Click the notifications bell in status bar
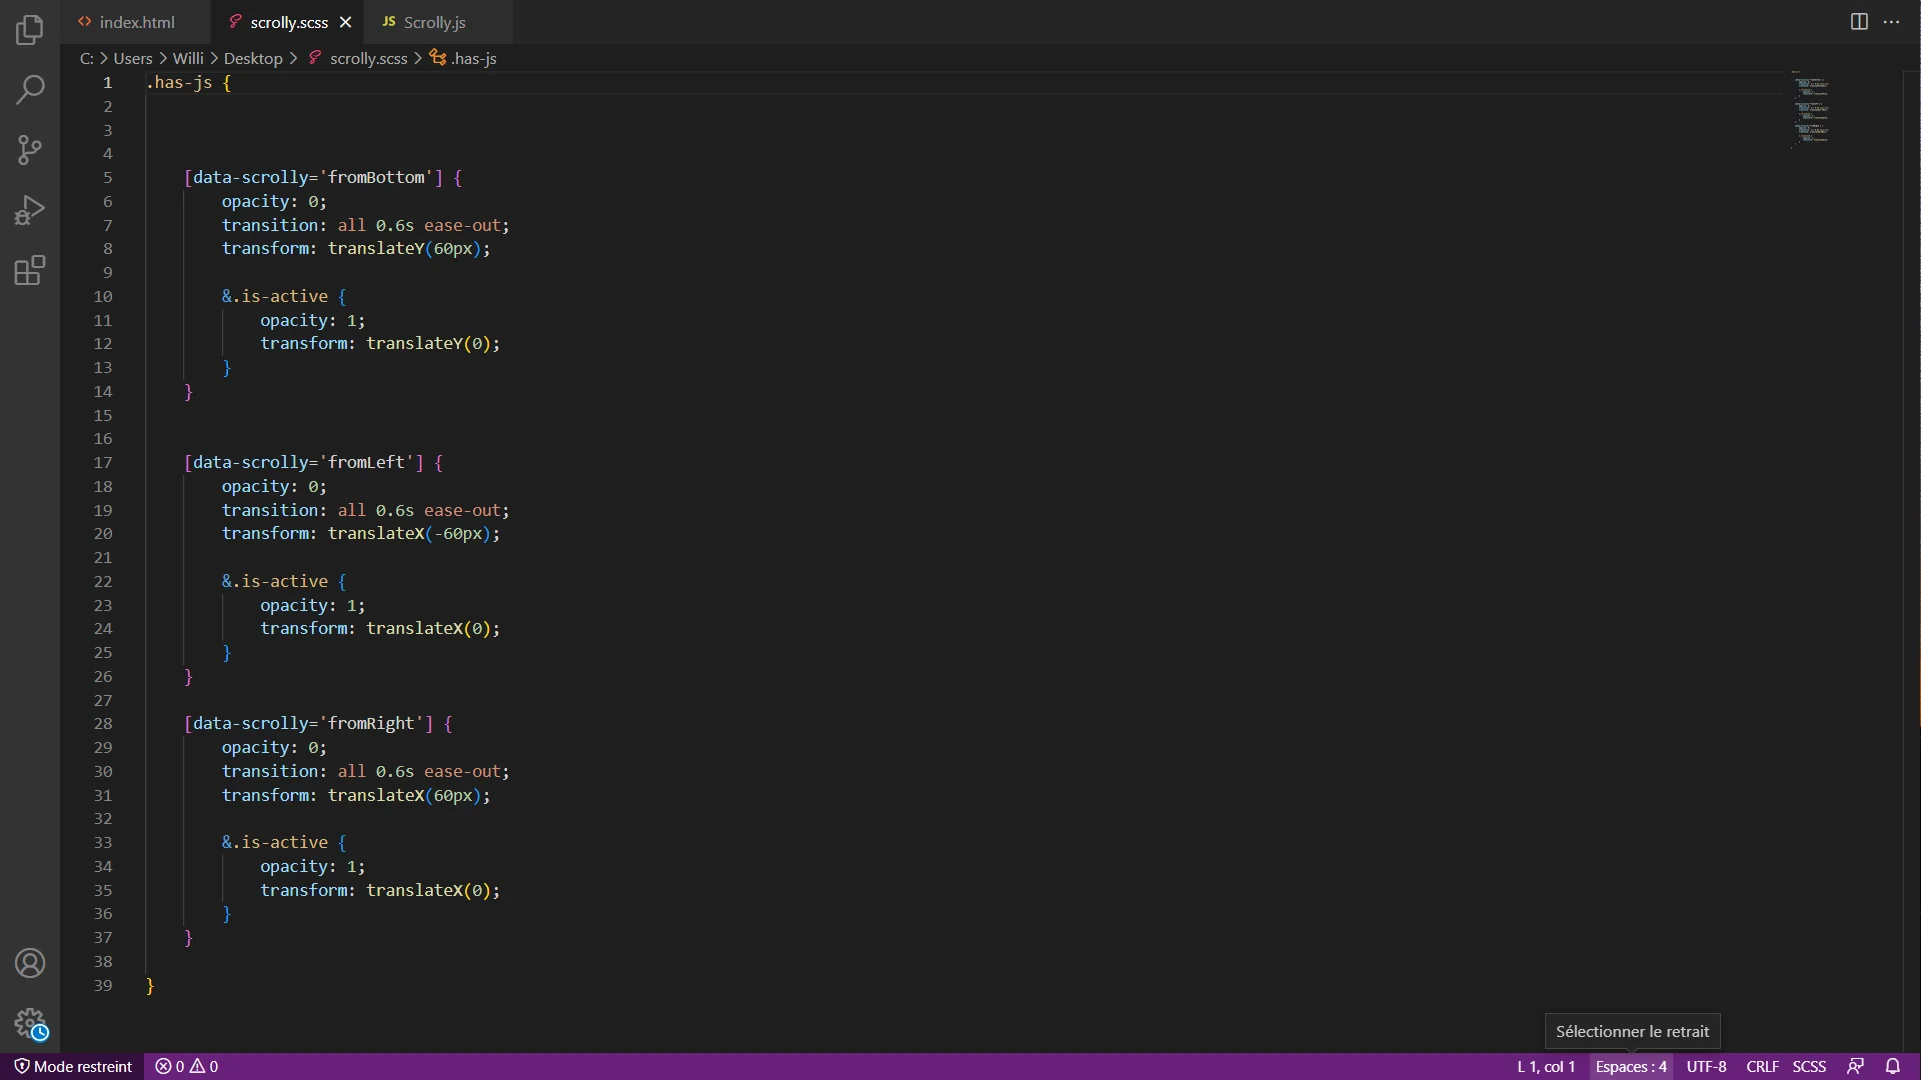The image size is (1921, 1080). point(1892,1066)
